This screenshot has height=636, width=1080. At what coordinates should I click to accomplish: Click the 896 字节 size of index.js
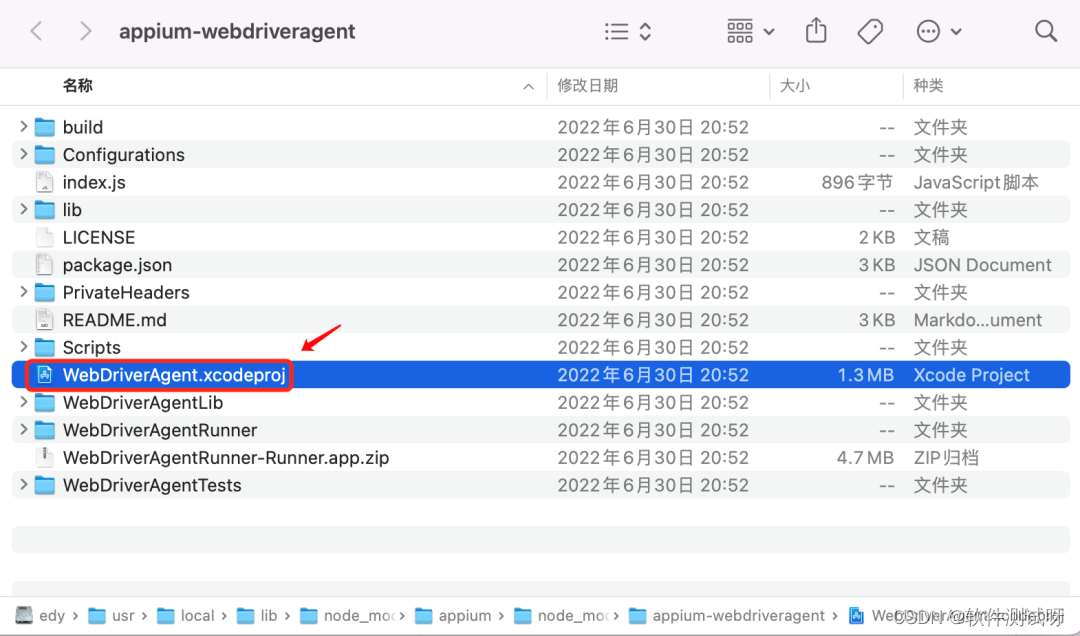pos(858,182)
